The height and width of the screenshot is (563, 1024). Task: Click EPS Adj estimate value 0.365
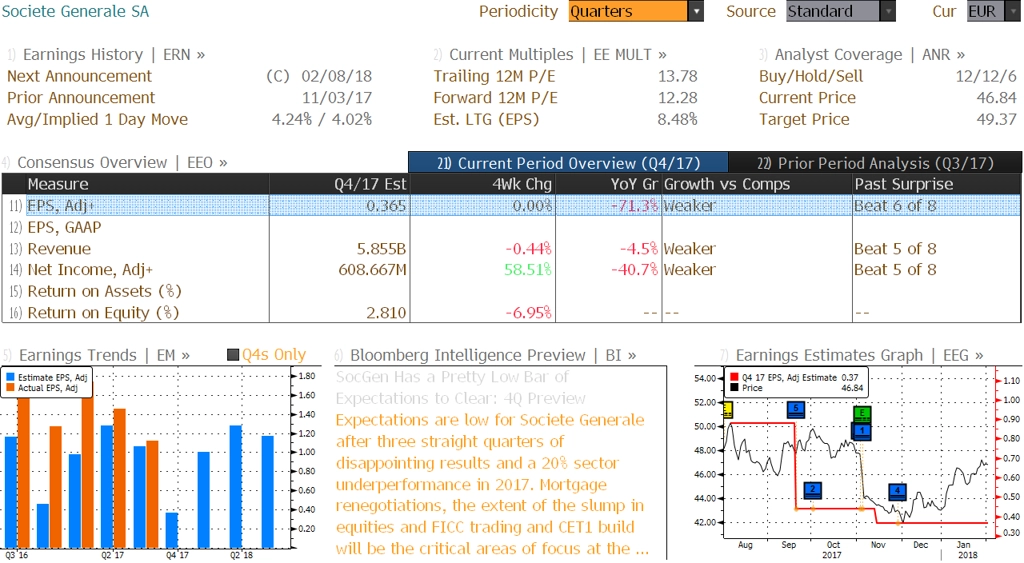(x=386, y=206)
